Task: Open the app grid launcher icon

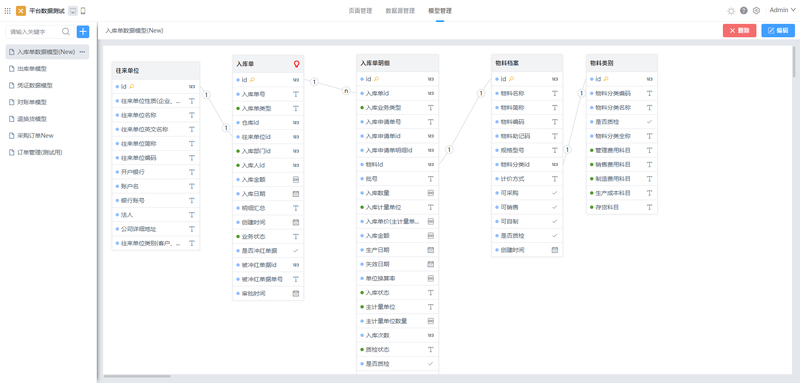Action: point(8,11)
